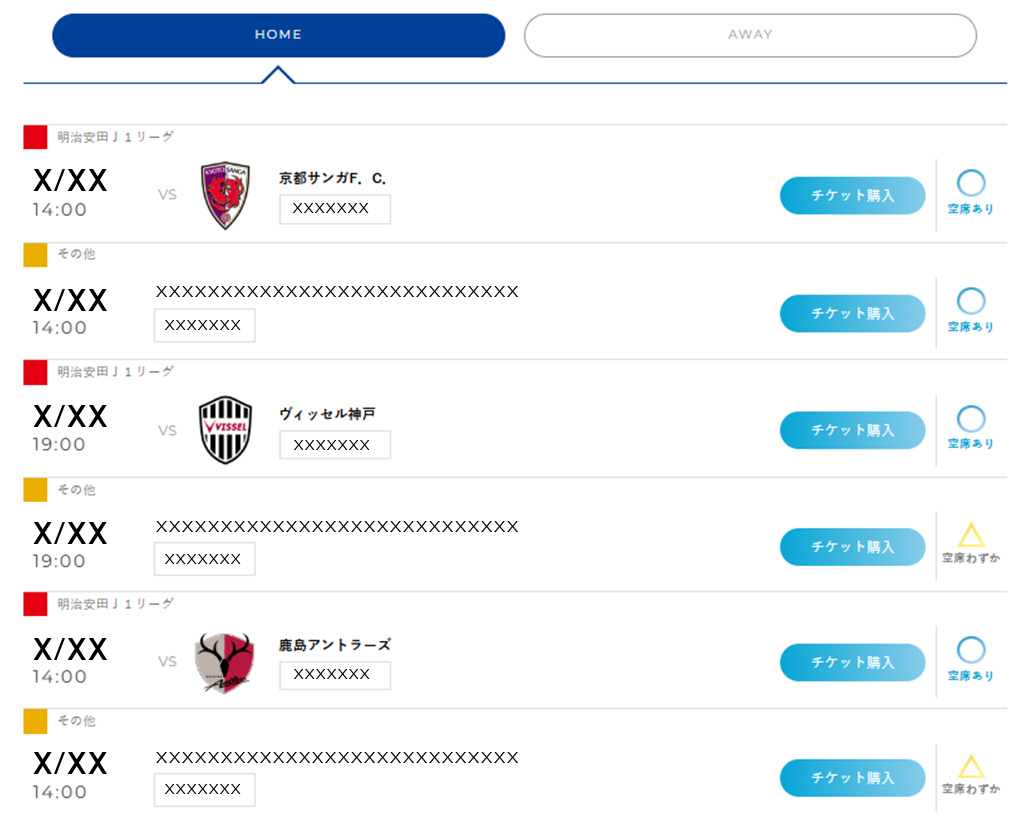Open the 鹿島アントラーズ team name link

[x=335, y=646]
